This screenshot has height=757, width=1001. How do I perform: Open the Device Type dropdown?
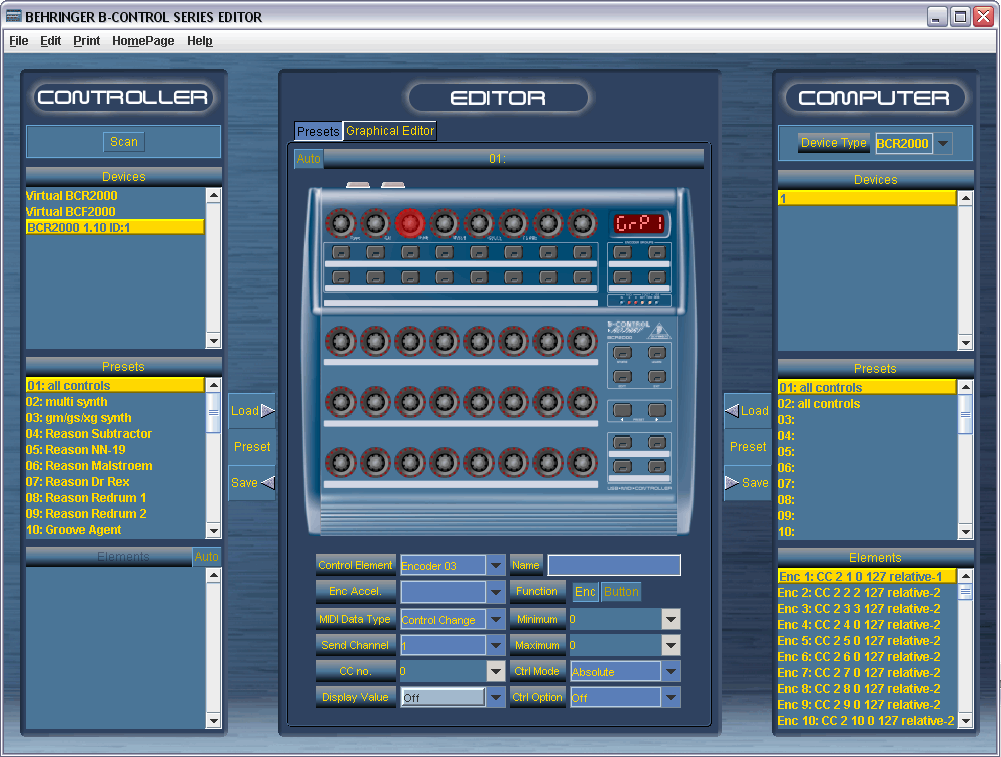tap(943, 144)
